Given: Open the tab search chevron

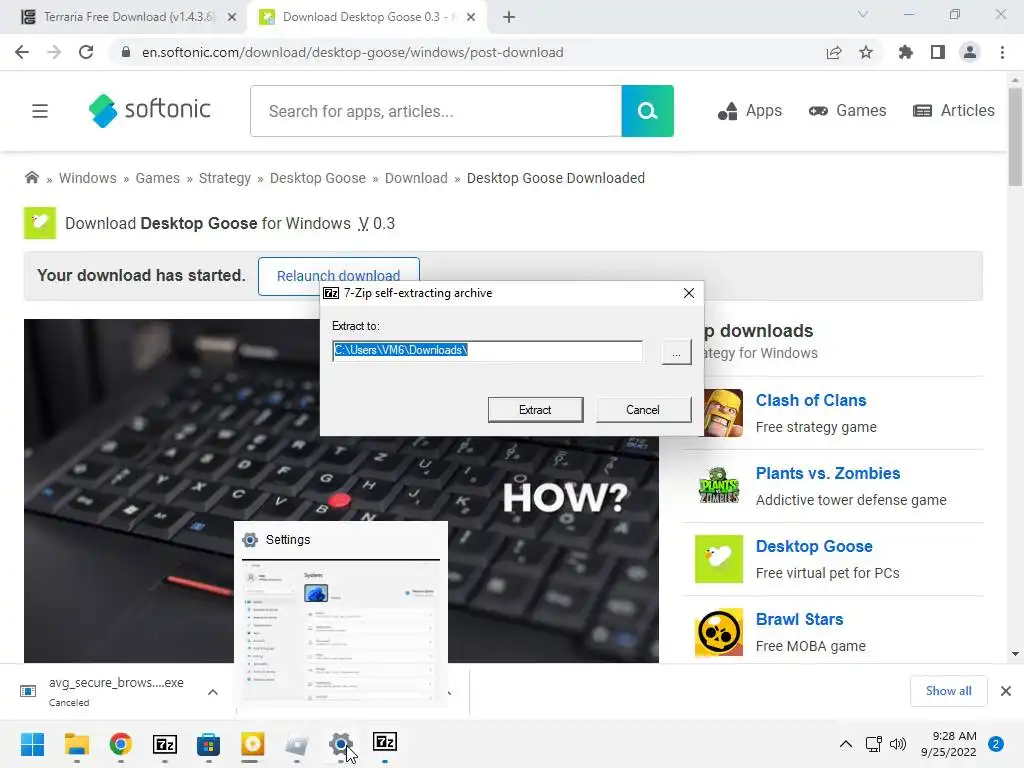Looking at the screenshot, I should pos(863,14).
